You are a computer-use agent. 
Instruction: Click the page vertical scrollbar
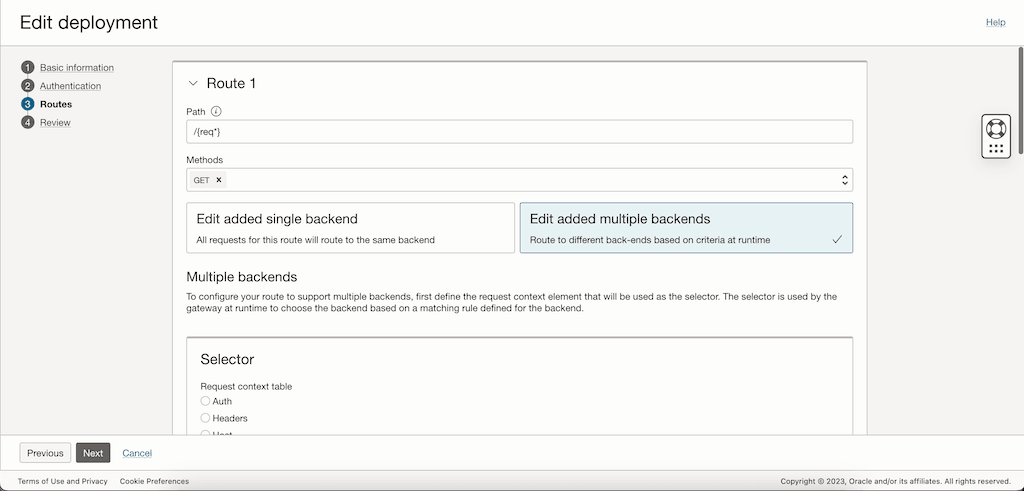(x=1020, y=100)
